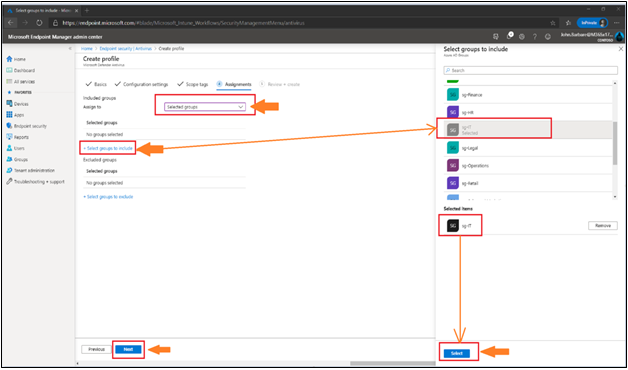Open the portal settings gear icon
Screen dimensions: 628x370
point(522,36)
